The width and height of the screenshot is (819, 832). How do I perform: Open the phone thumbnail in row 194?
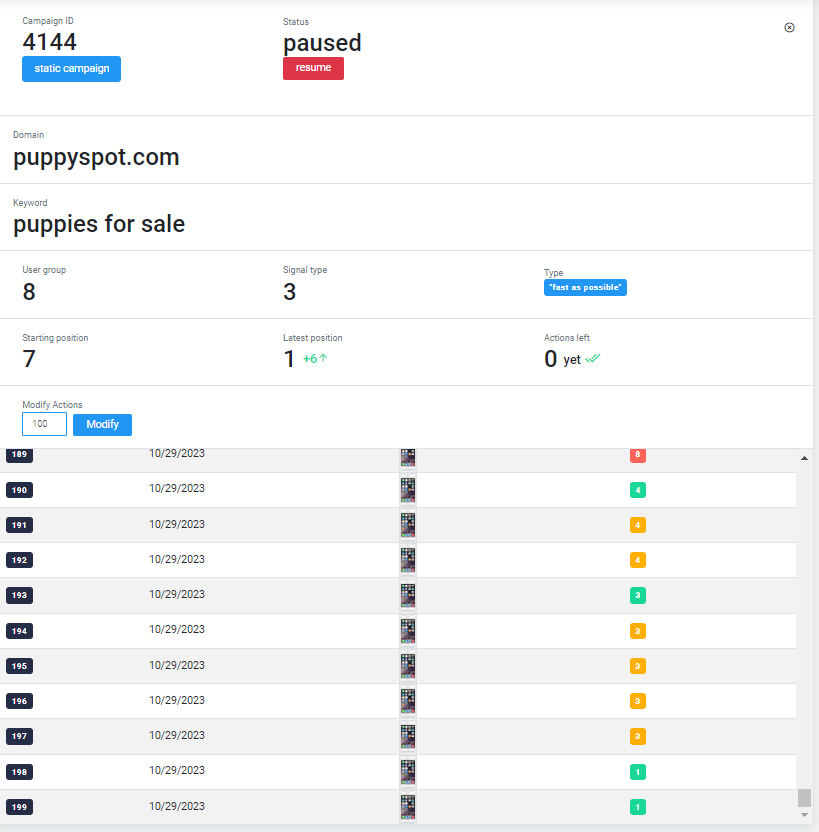click(408, 630)
